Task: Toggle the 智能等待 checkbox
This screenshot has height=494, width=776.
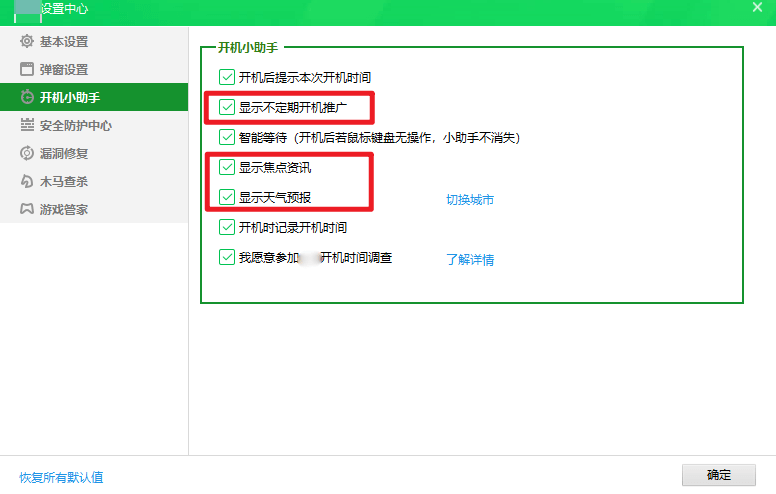Action: click(x=227, y=137)
